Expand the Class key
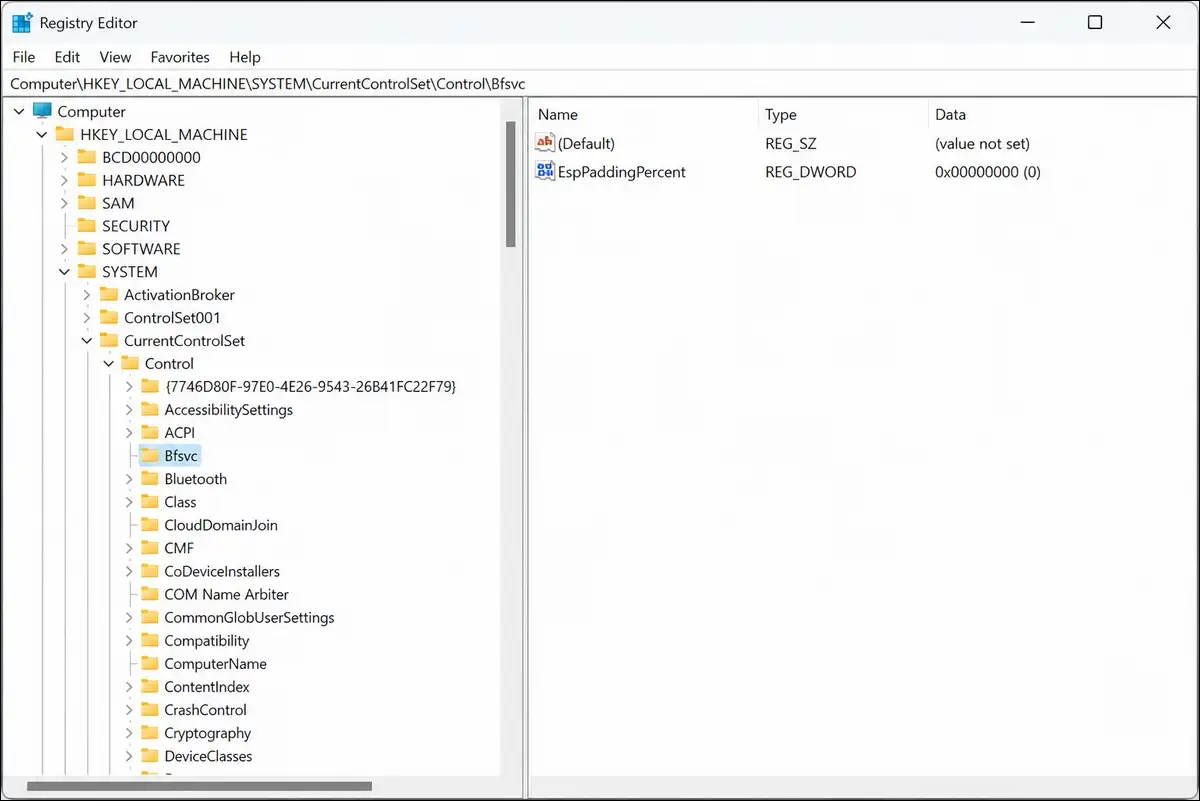Image resolution: width=1200 pixels, height=801 pixels. (129, 502)
